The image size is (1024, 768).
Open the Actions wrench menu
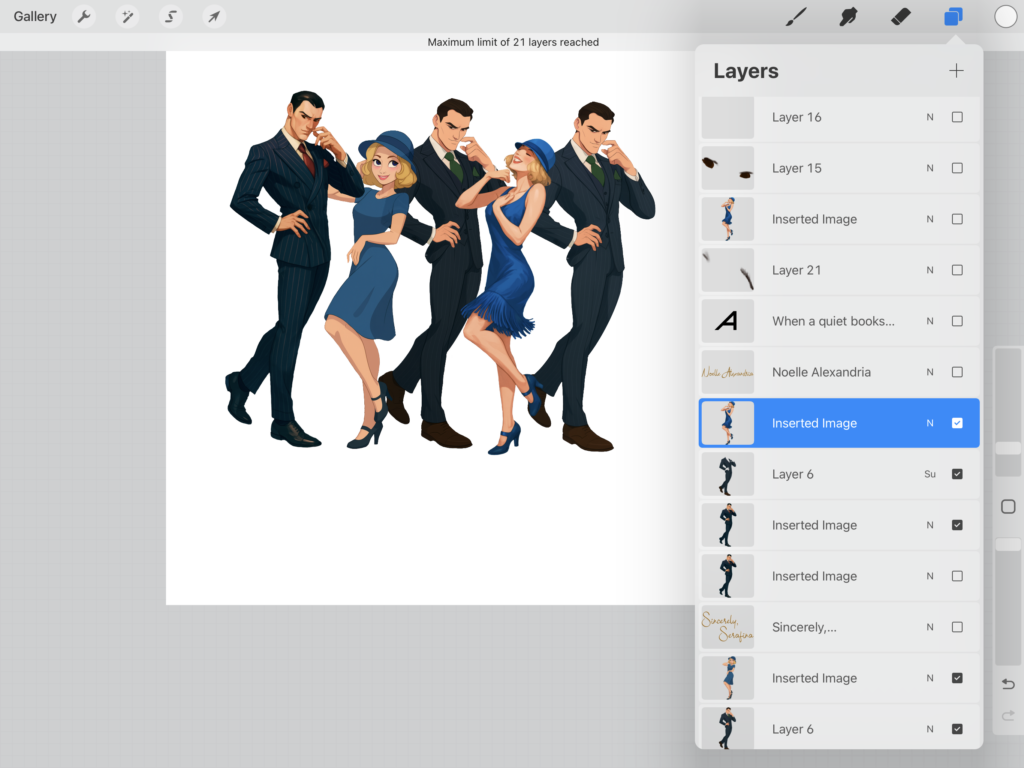85,17
